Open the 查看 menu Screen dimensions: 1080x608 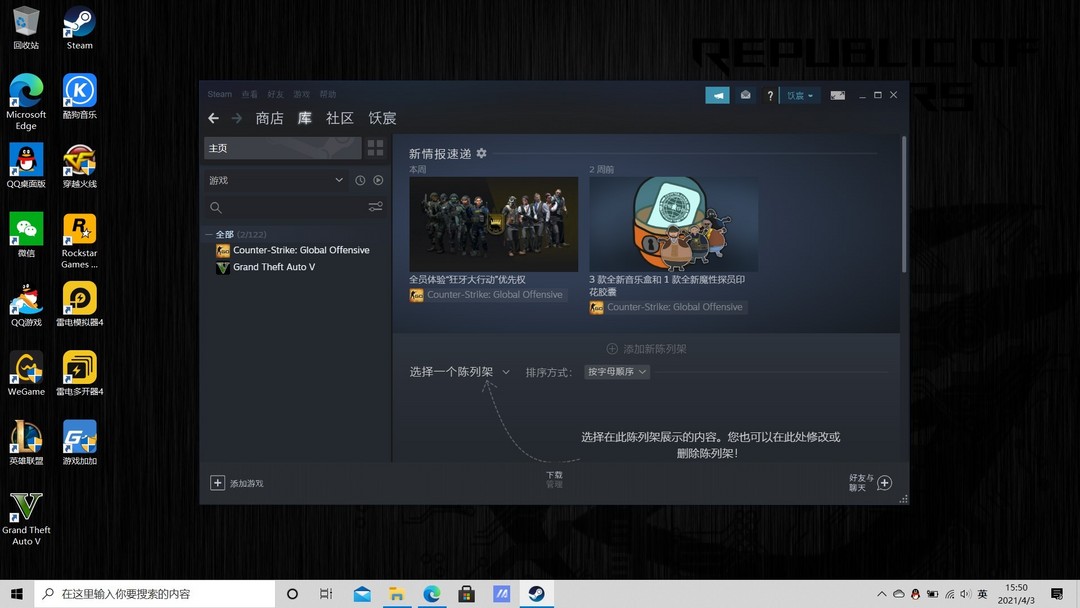tap(249, 94)
